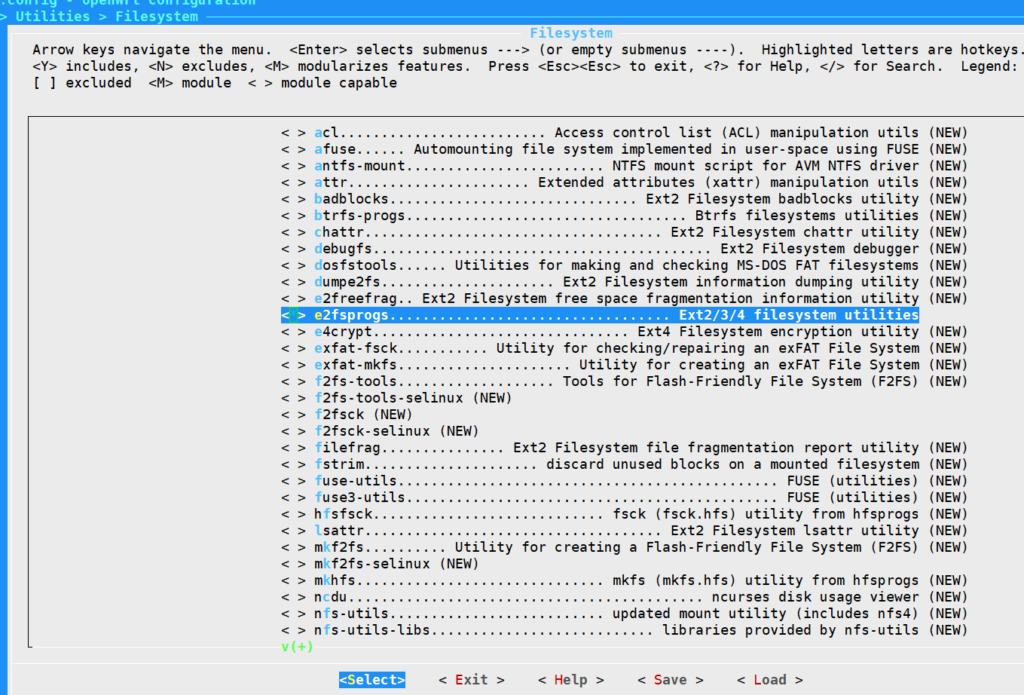Screen dimensions: 1024x695
Task: Click Filesystem in the breadcrumb path
Action: pyautogui.click(x=157, y=16)
